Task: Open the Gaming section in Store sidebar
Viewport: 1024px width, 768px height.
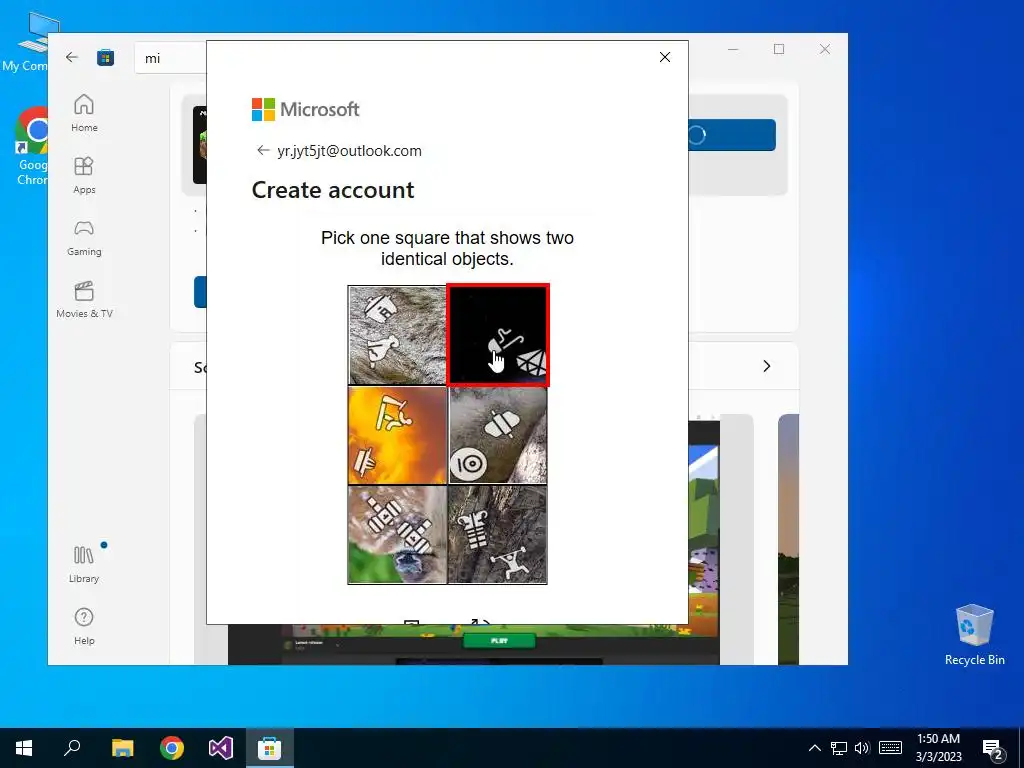Action: 84,237
